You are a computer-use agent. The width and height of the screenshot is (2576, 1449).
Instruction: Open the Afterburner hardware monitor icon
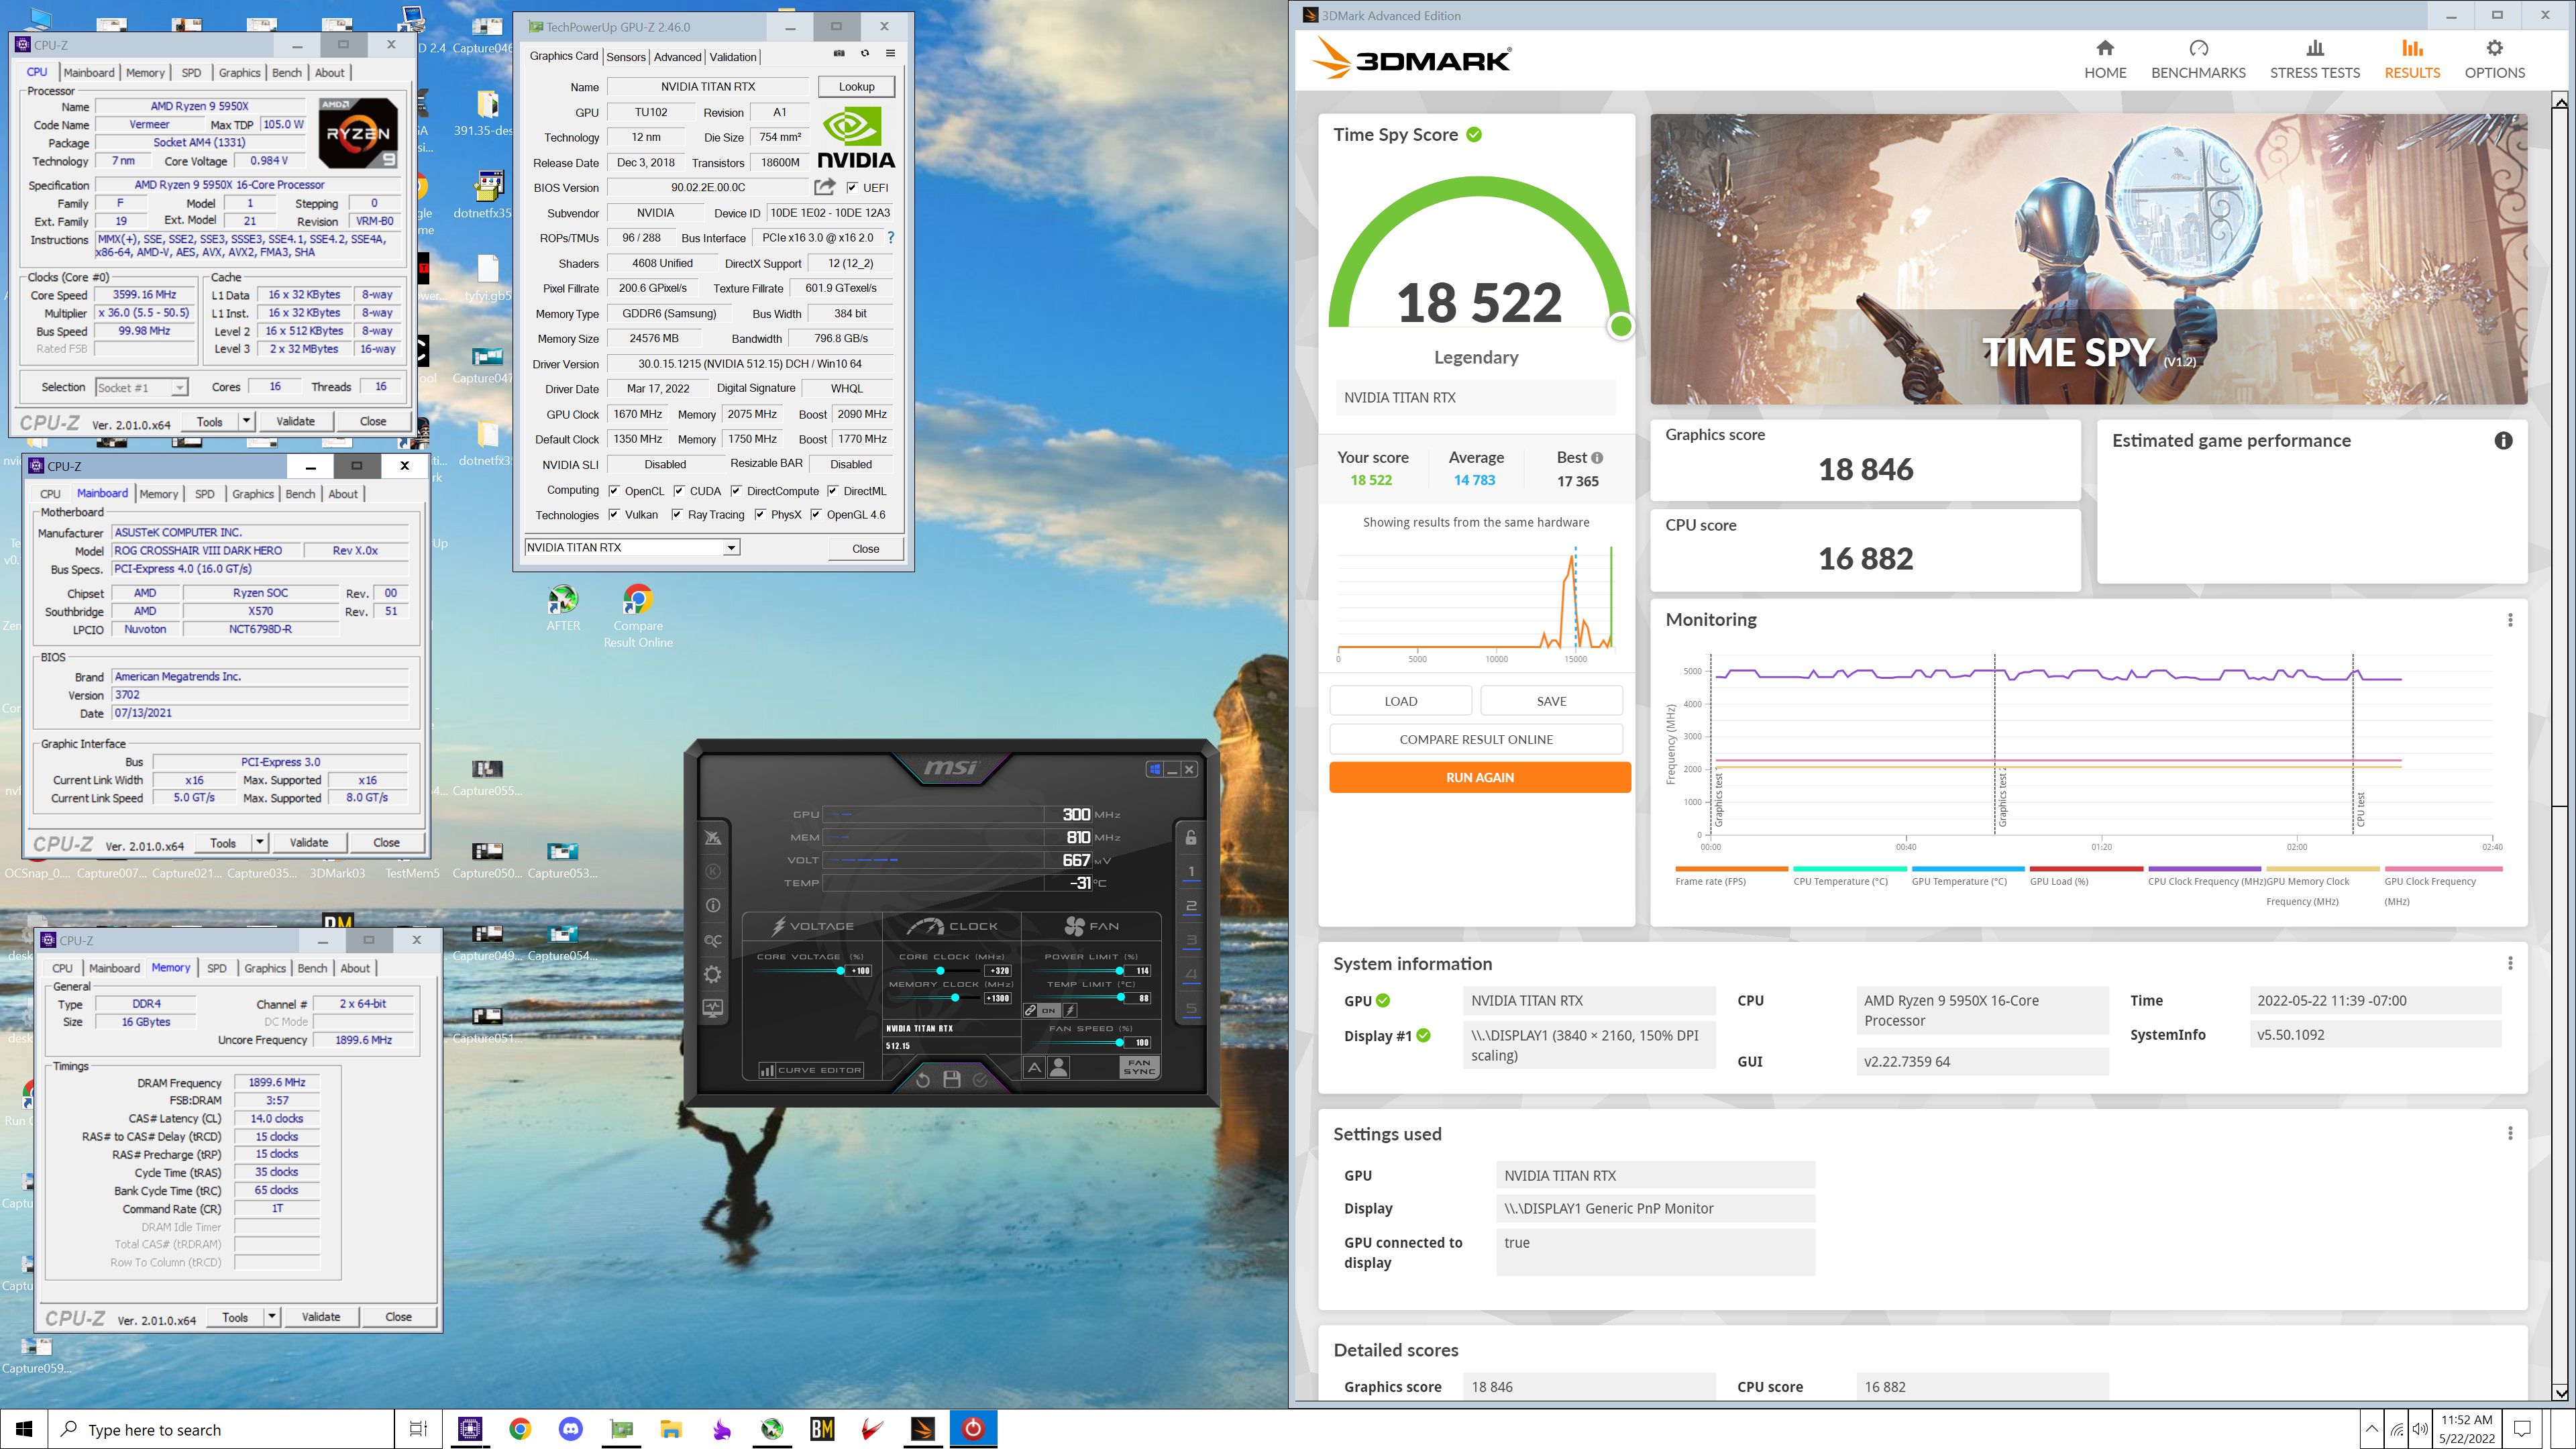point(713,1008)
